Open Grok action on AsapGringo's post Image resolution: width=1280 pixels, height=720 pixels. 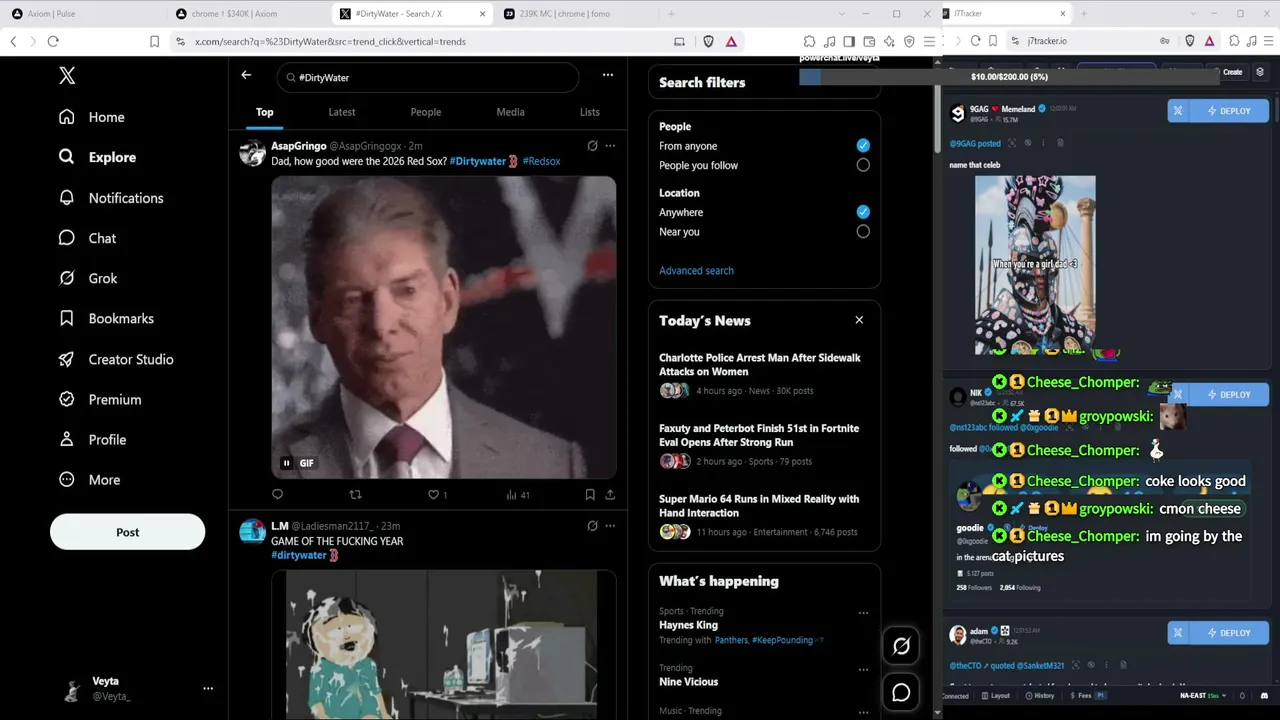(592, 146)
